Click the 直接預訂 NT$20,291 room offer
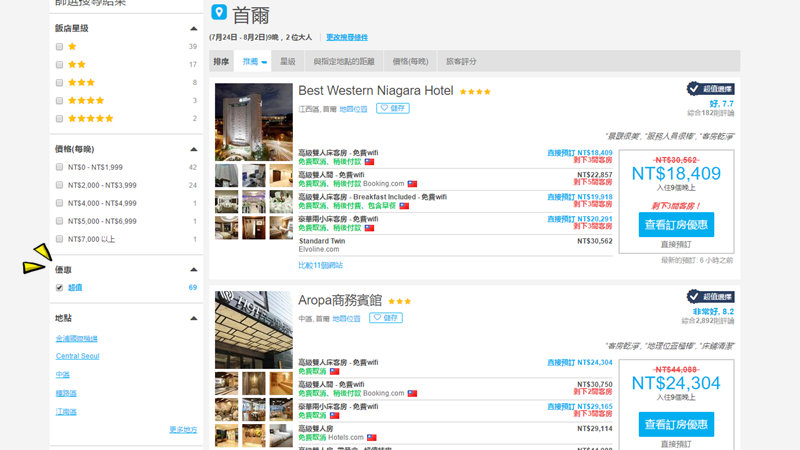Viewport: 800px width, 450px height. 580,219
